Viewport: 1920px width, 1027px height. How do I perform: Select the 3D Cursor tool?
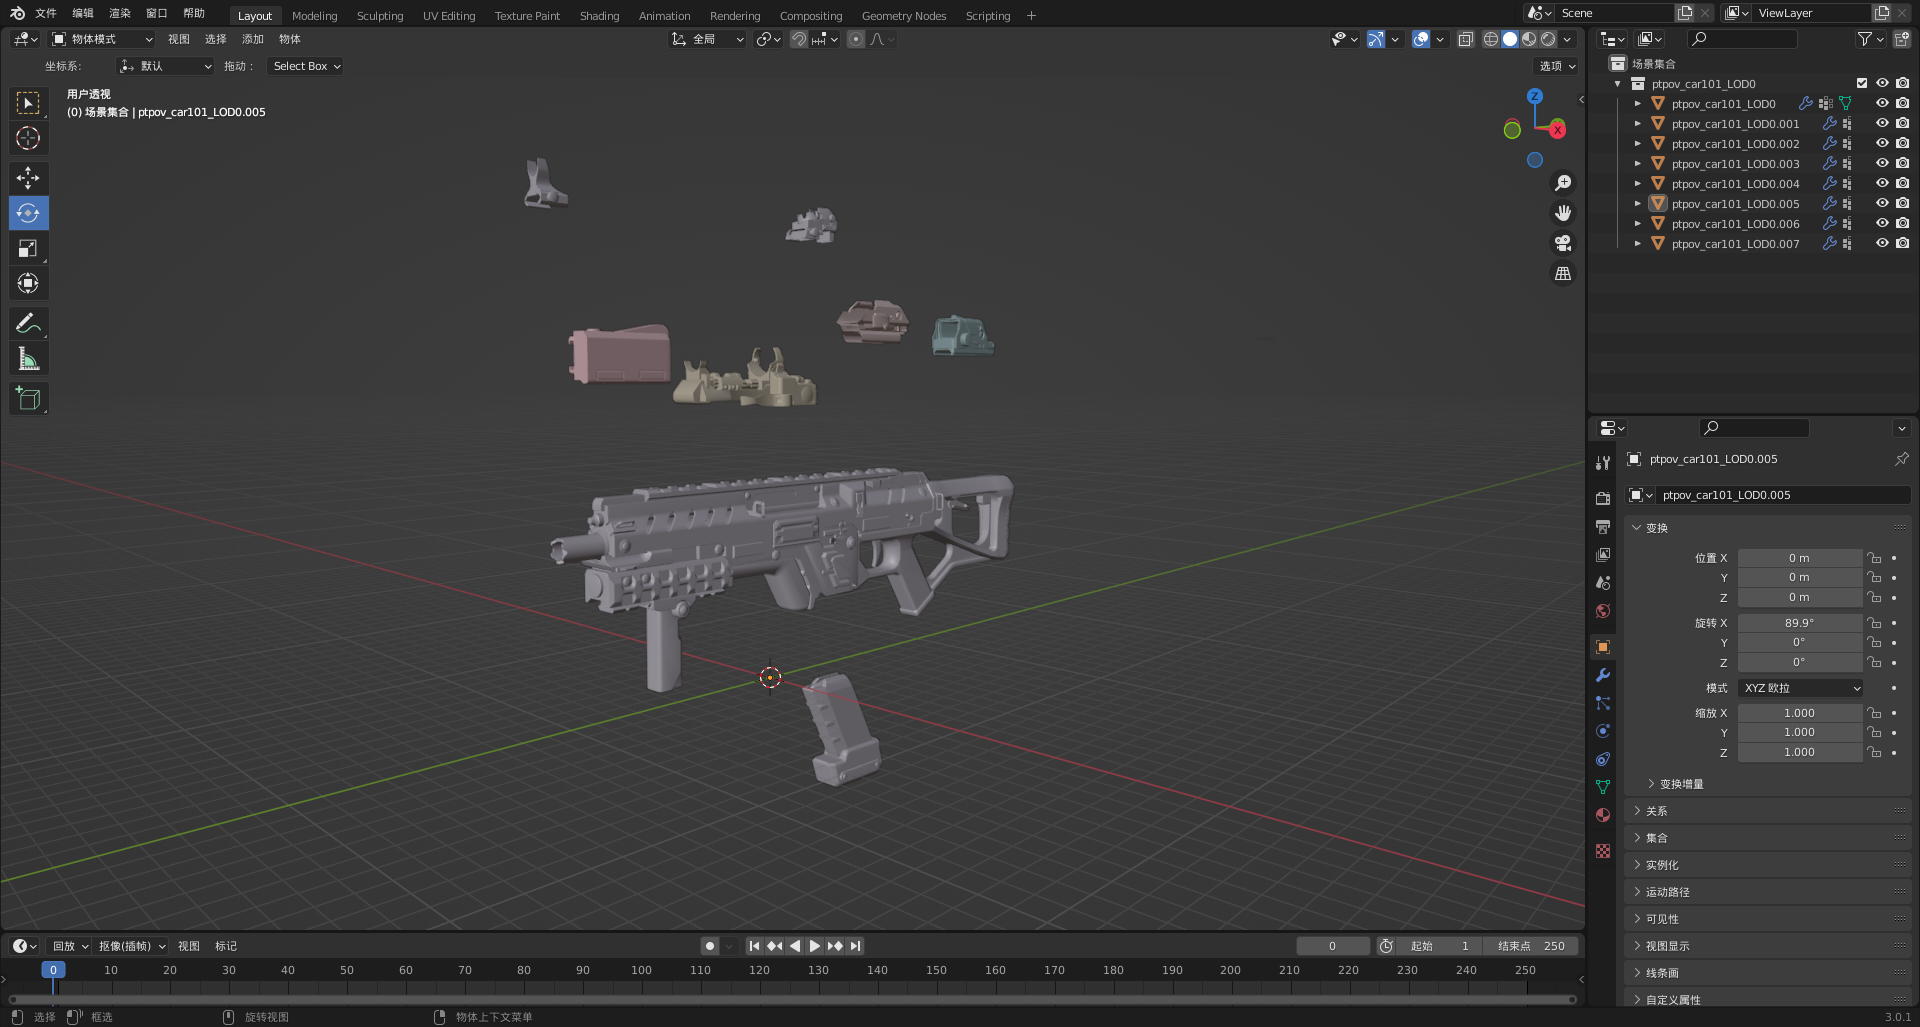click(x=28, y=138)
